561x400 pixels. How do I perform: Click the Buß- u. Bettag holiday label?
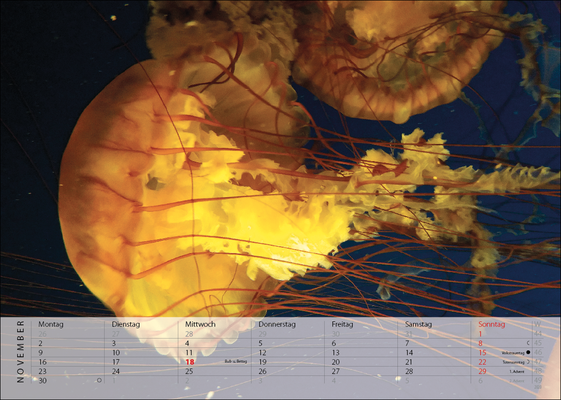click(x=236, y=362)
